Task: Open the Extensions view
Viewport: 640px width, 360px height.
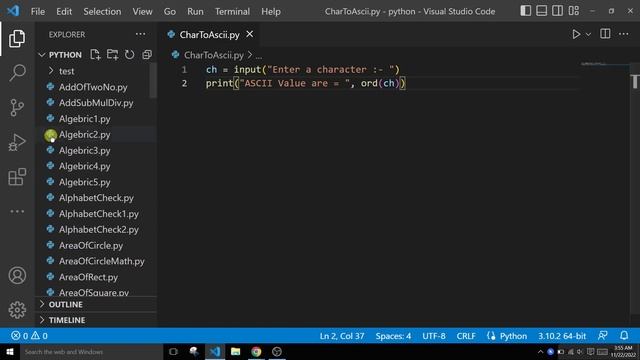Action: [17, 177]
